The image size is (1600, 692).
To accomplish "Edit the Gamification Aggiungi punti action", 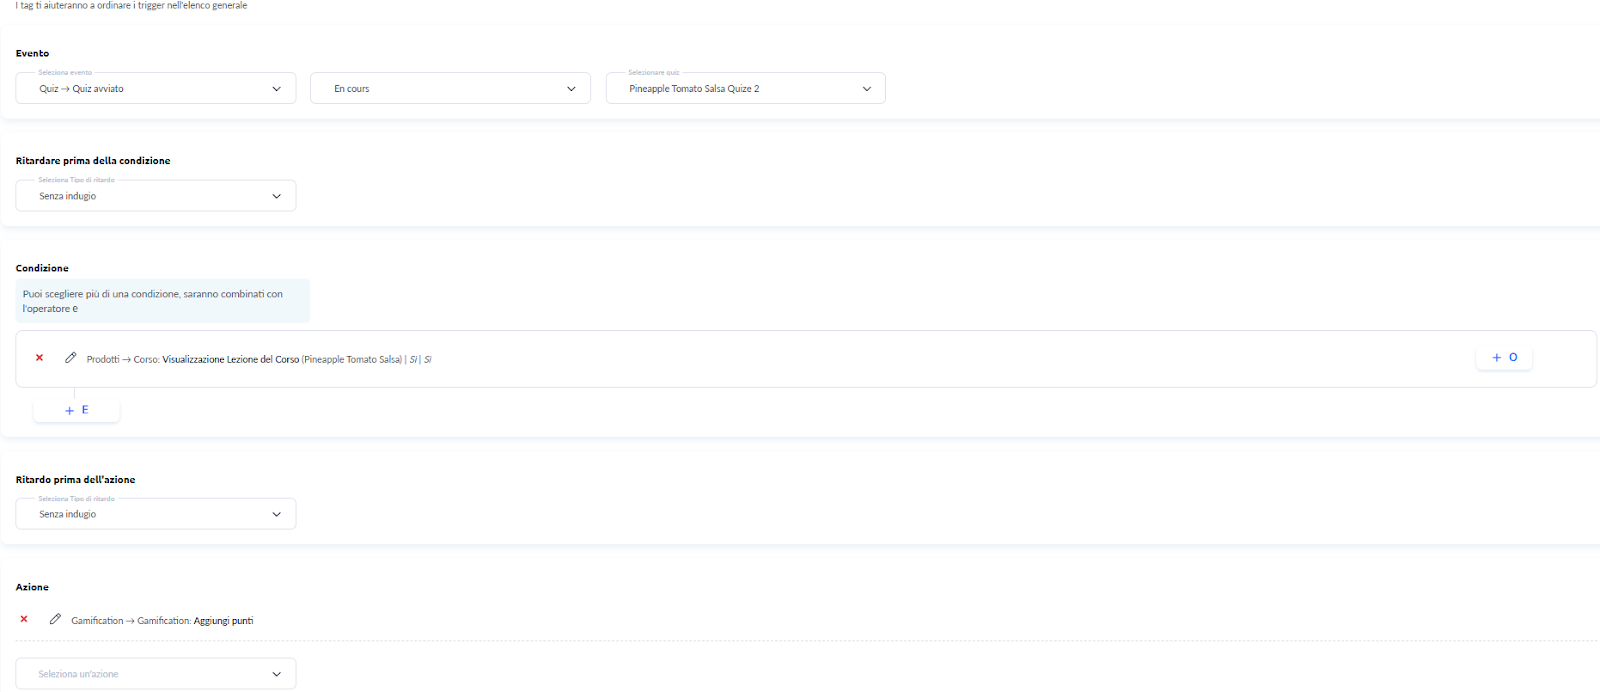I will pyautogui.click(x=55, y=619).
